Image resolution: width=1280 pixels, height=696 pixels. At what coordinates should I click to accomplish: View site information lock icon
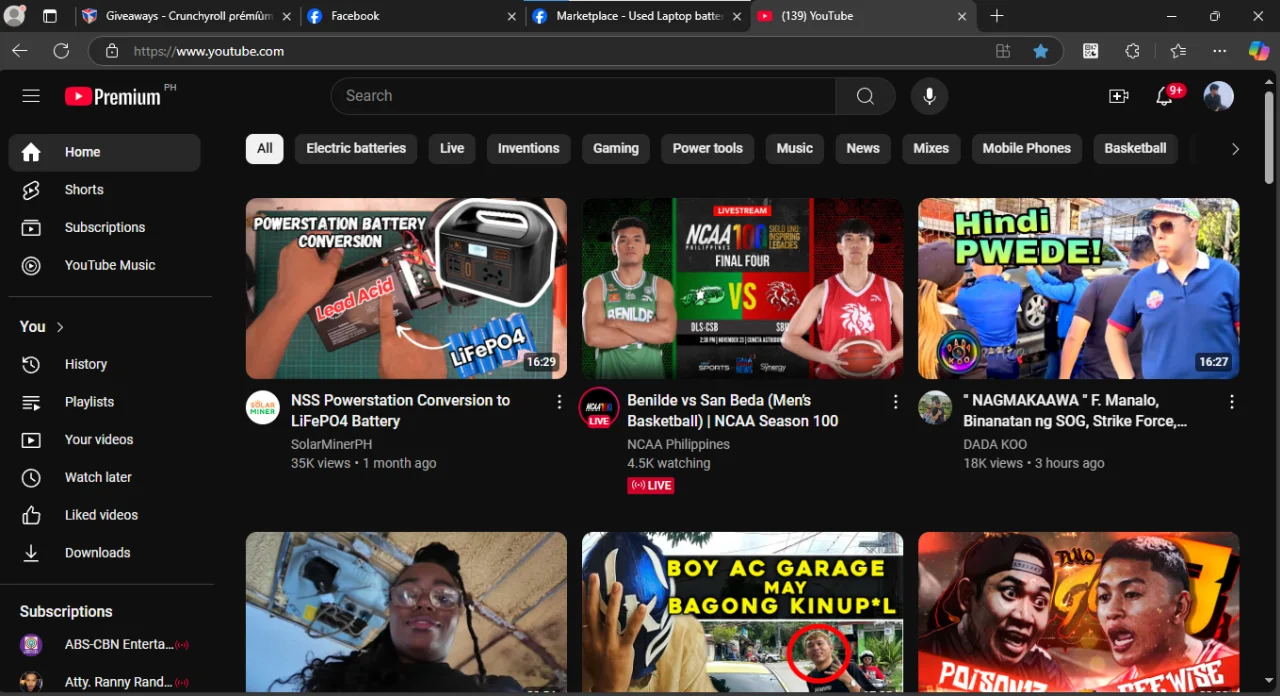(x=112, y=51)
